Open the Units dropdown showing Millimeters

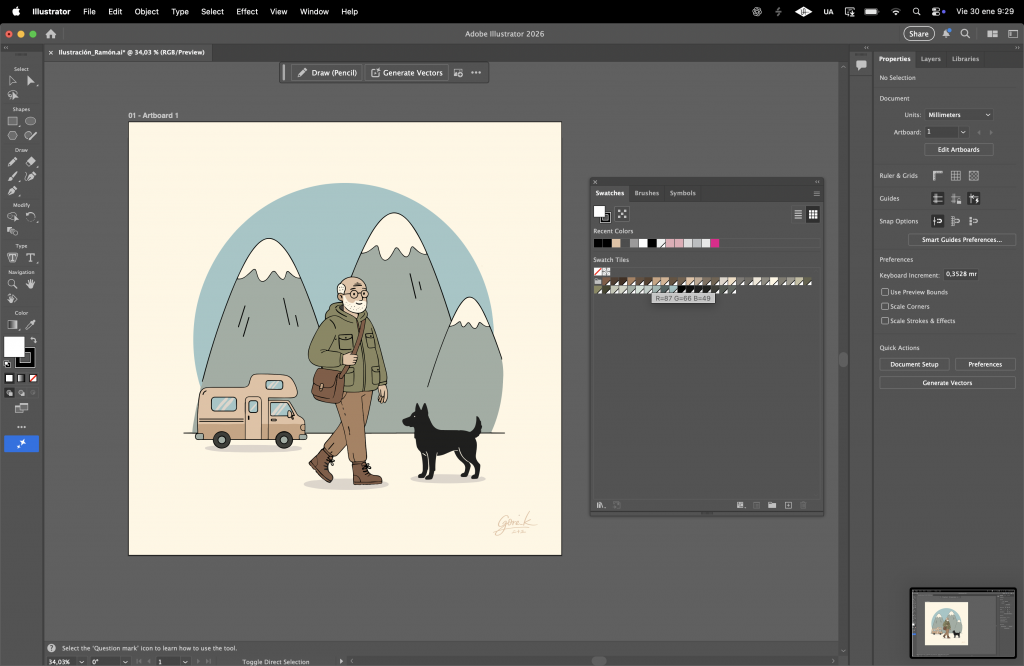point(958,115)
